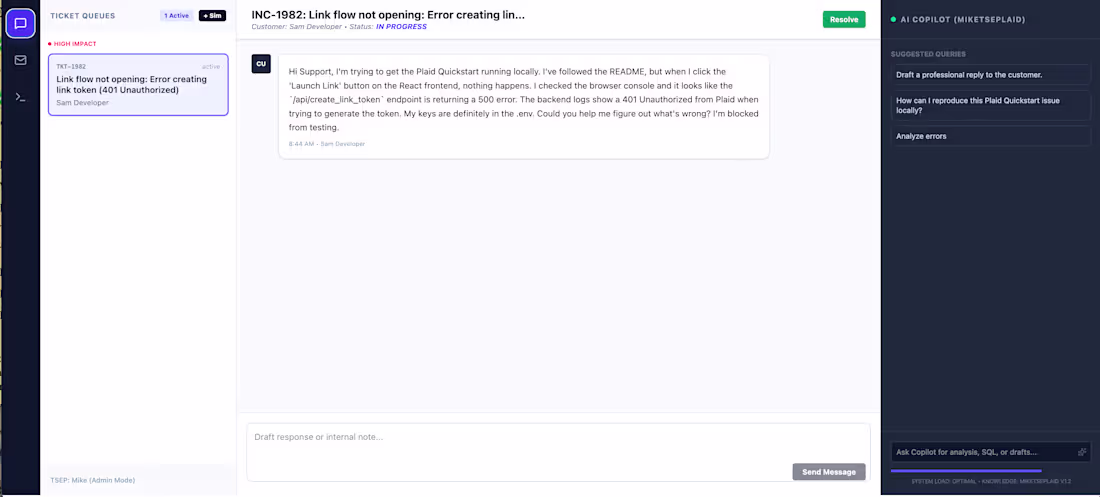Click the Send Message button
This screenshot has width=1100, height=497.
point(829,472)
